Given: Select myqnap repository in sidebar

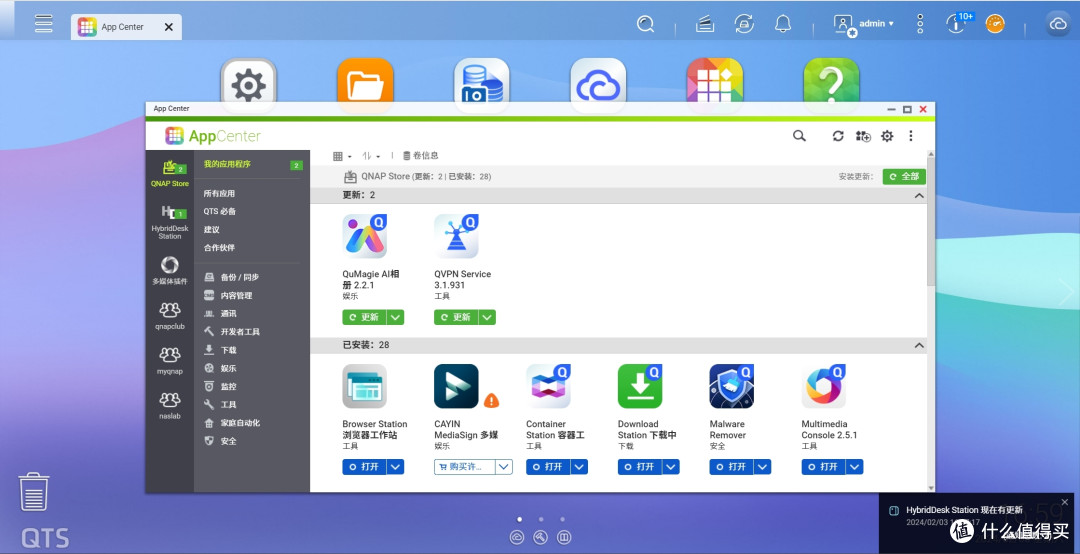Looking at the screenshot, I should [x=169, y=361].
